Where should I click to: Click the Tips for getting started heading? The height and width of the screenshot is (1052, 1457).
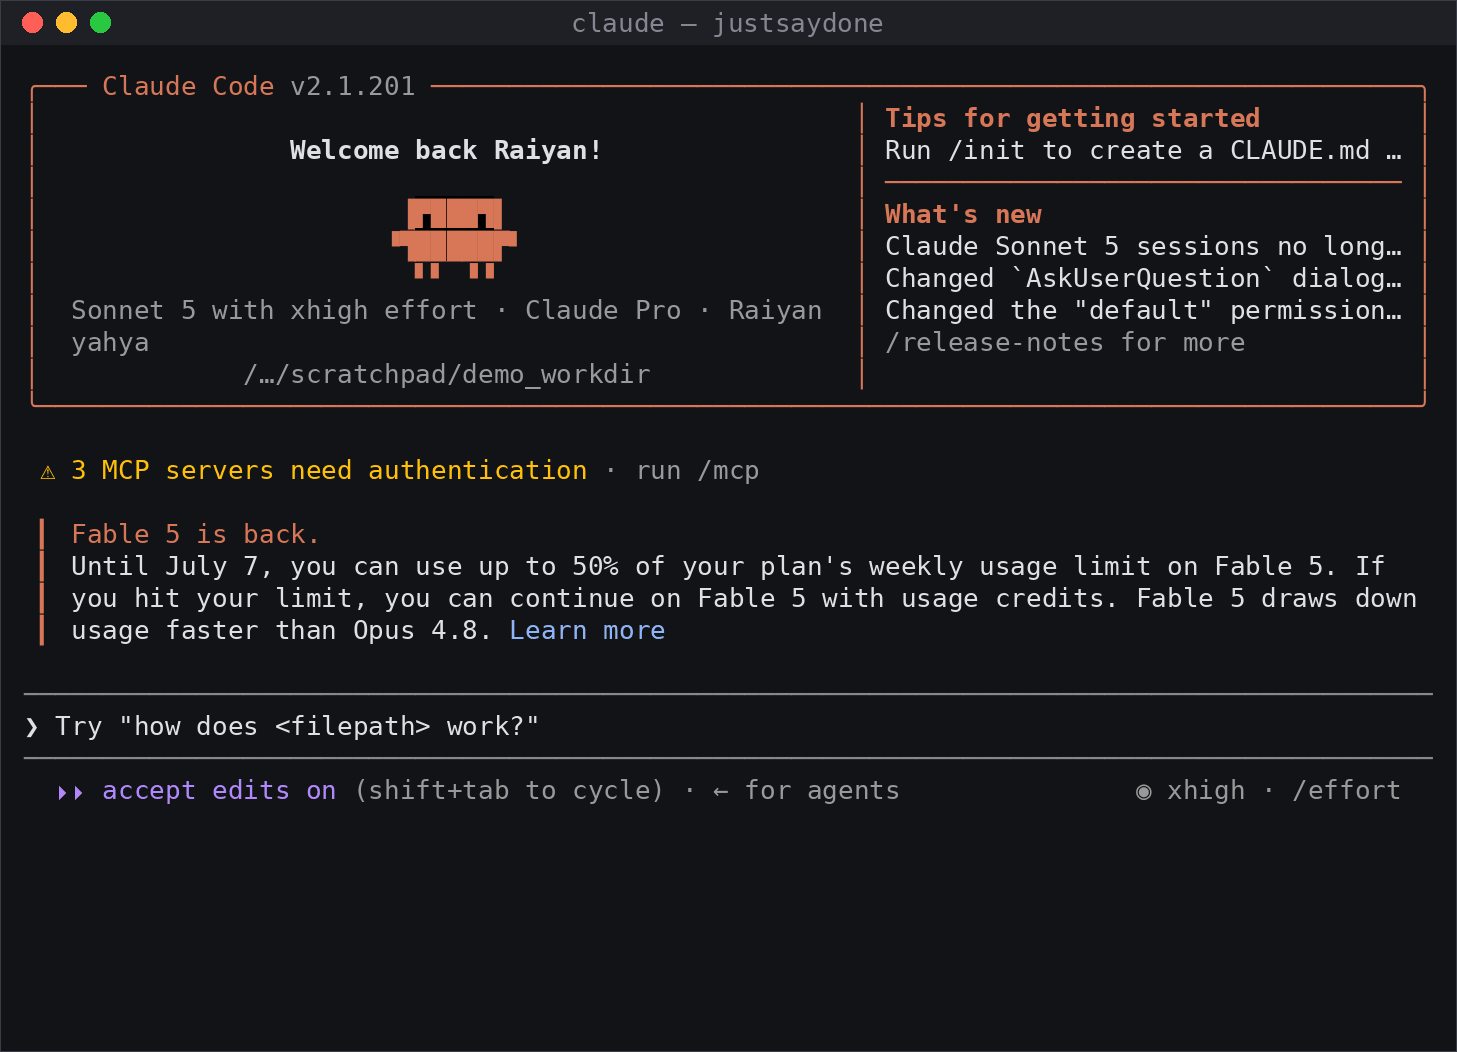1072,118
